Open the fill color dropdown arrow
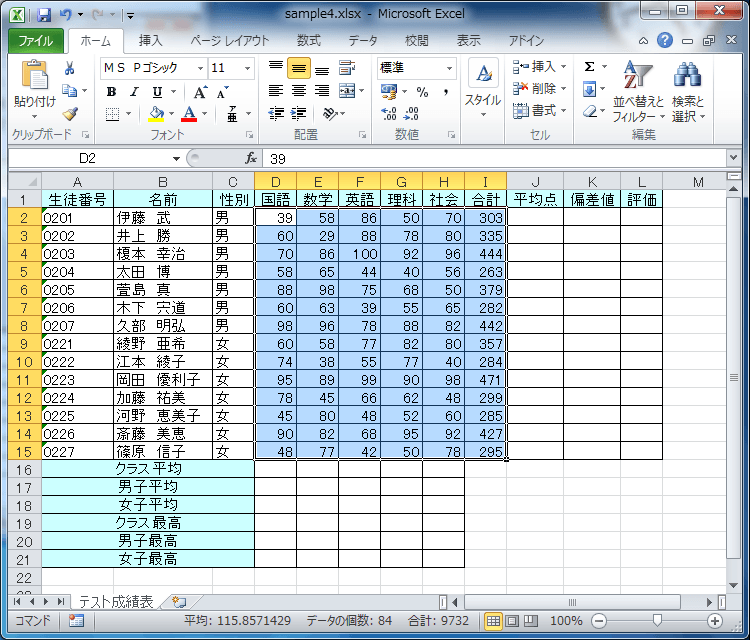750x640 pixels. (x=171, y=114)
